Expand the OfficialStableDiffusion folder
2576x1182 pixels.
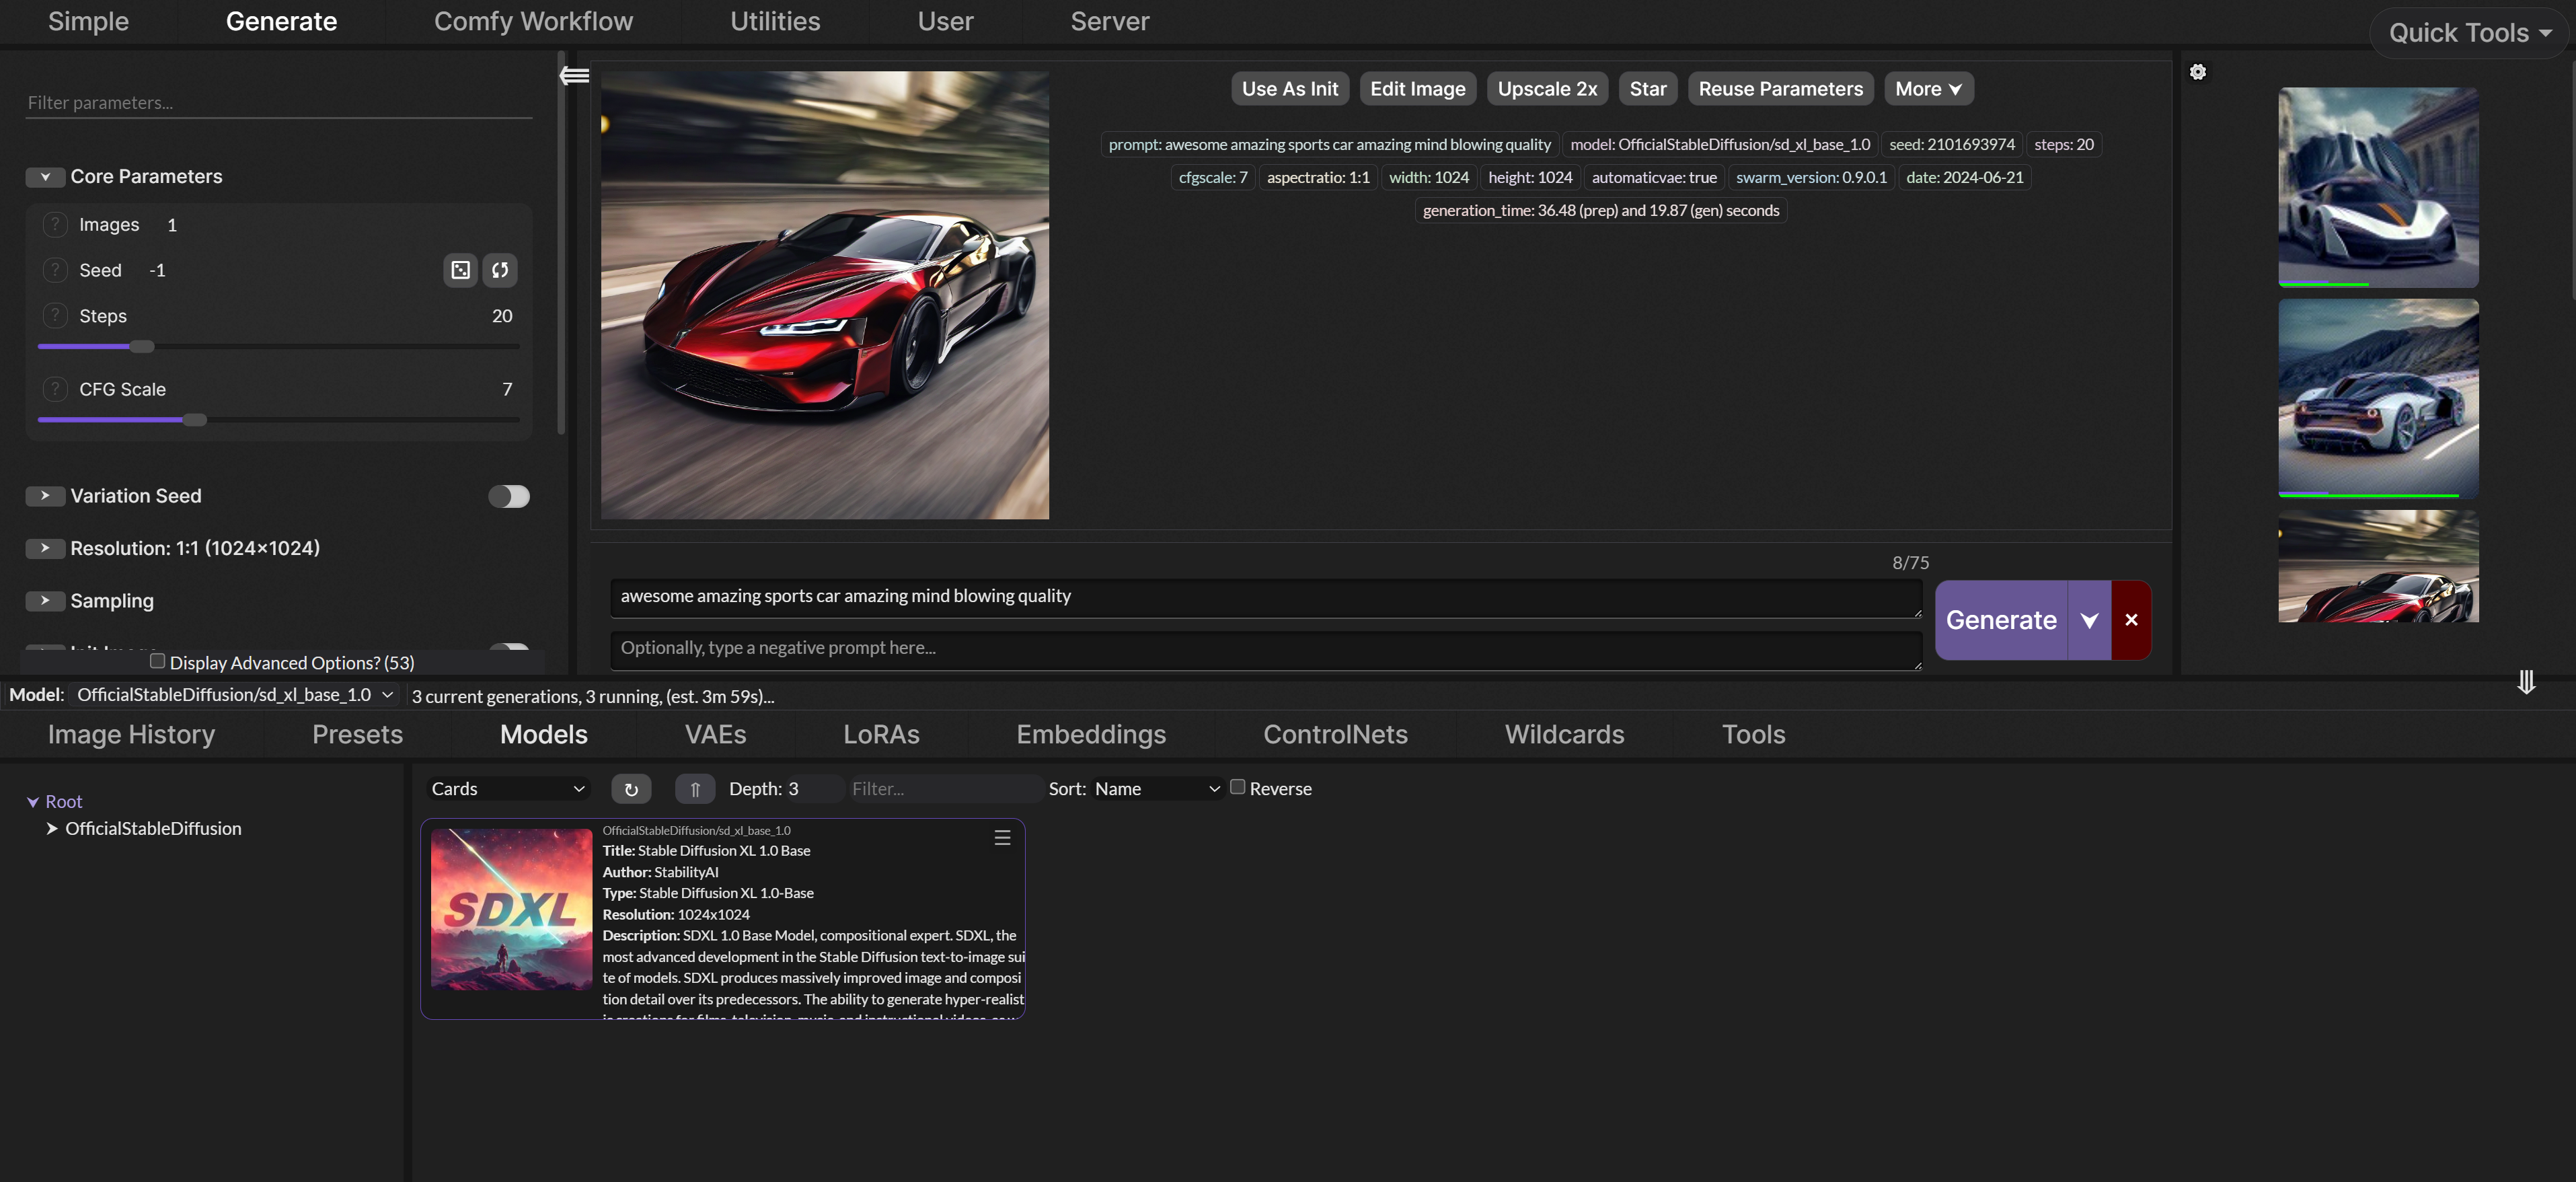point(52,829)
